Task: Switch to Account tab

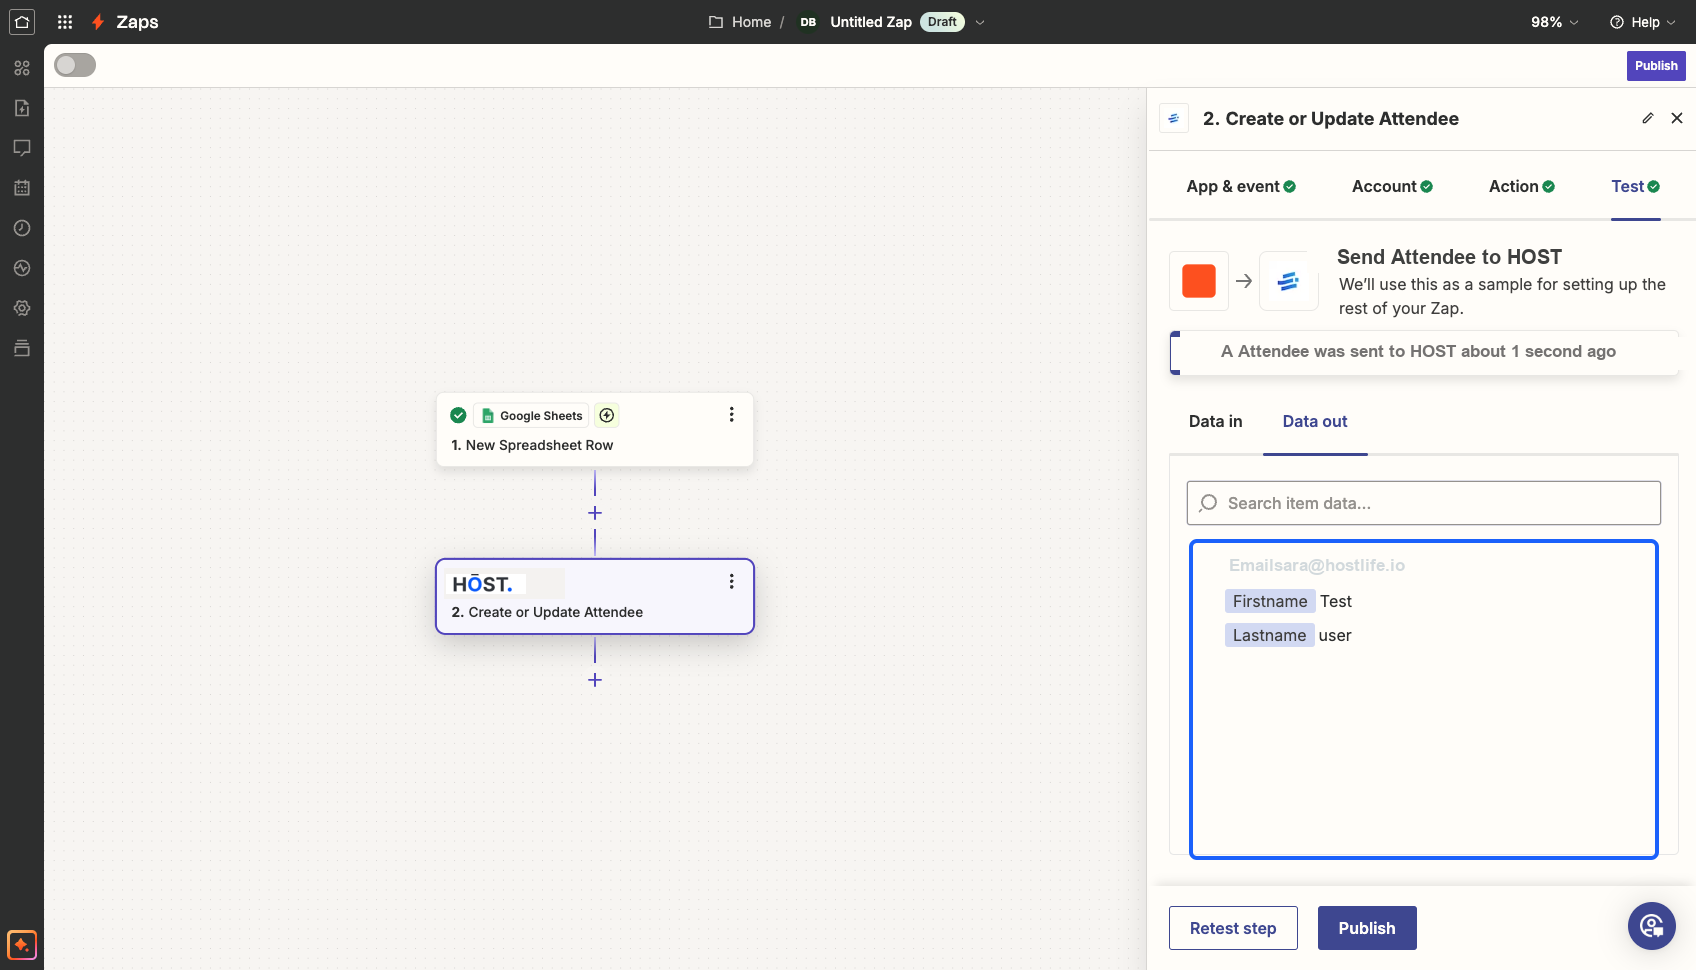Action: click(x=1392, y=186)
